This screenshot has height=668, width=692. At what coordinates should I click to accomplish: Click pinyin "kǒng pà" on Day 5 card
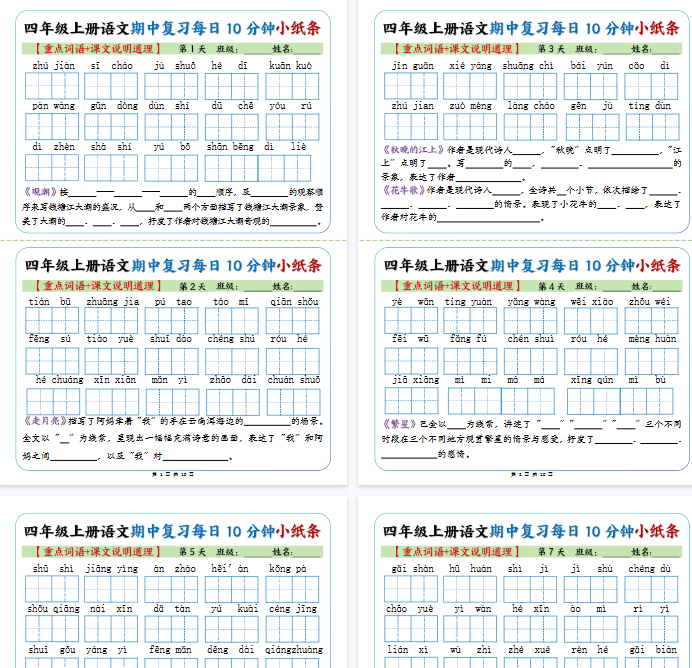[288, 569]
